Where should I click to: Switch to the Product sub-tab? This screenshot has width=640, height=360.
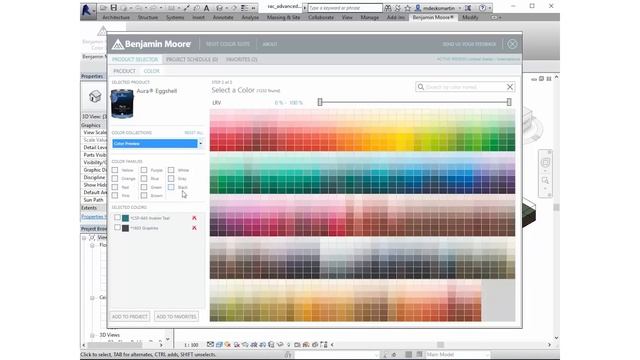[x=124, y=71]
